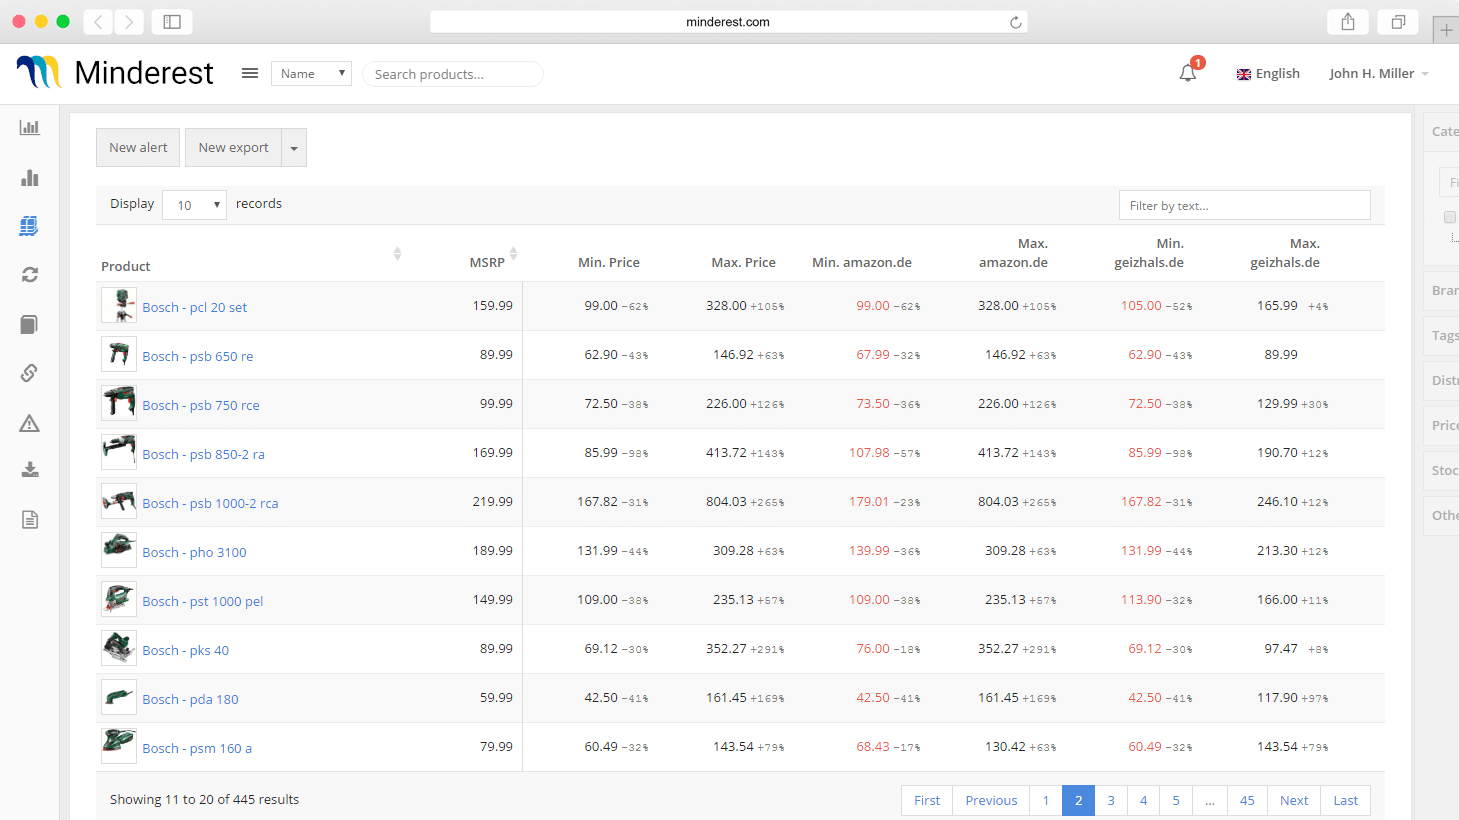Click the browser address bar
Viewport: 1459px width, 820px height.
(728, 22)
